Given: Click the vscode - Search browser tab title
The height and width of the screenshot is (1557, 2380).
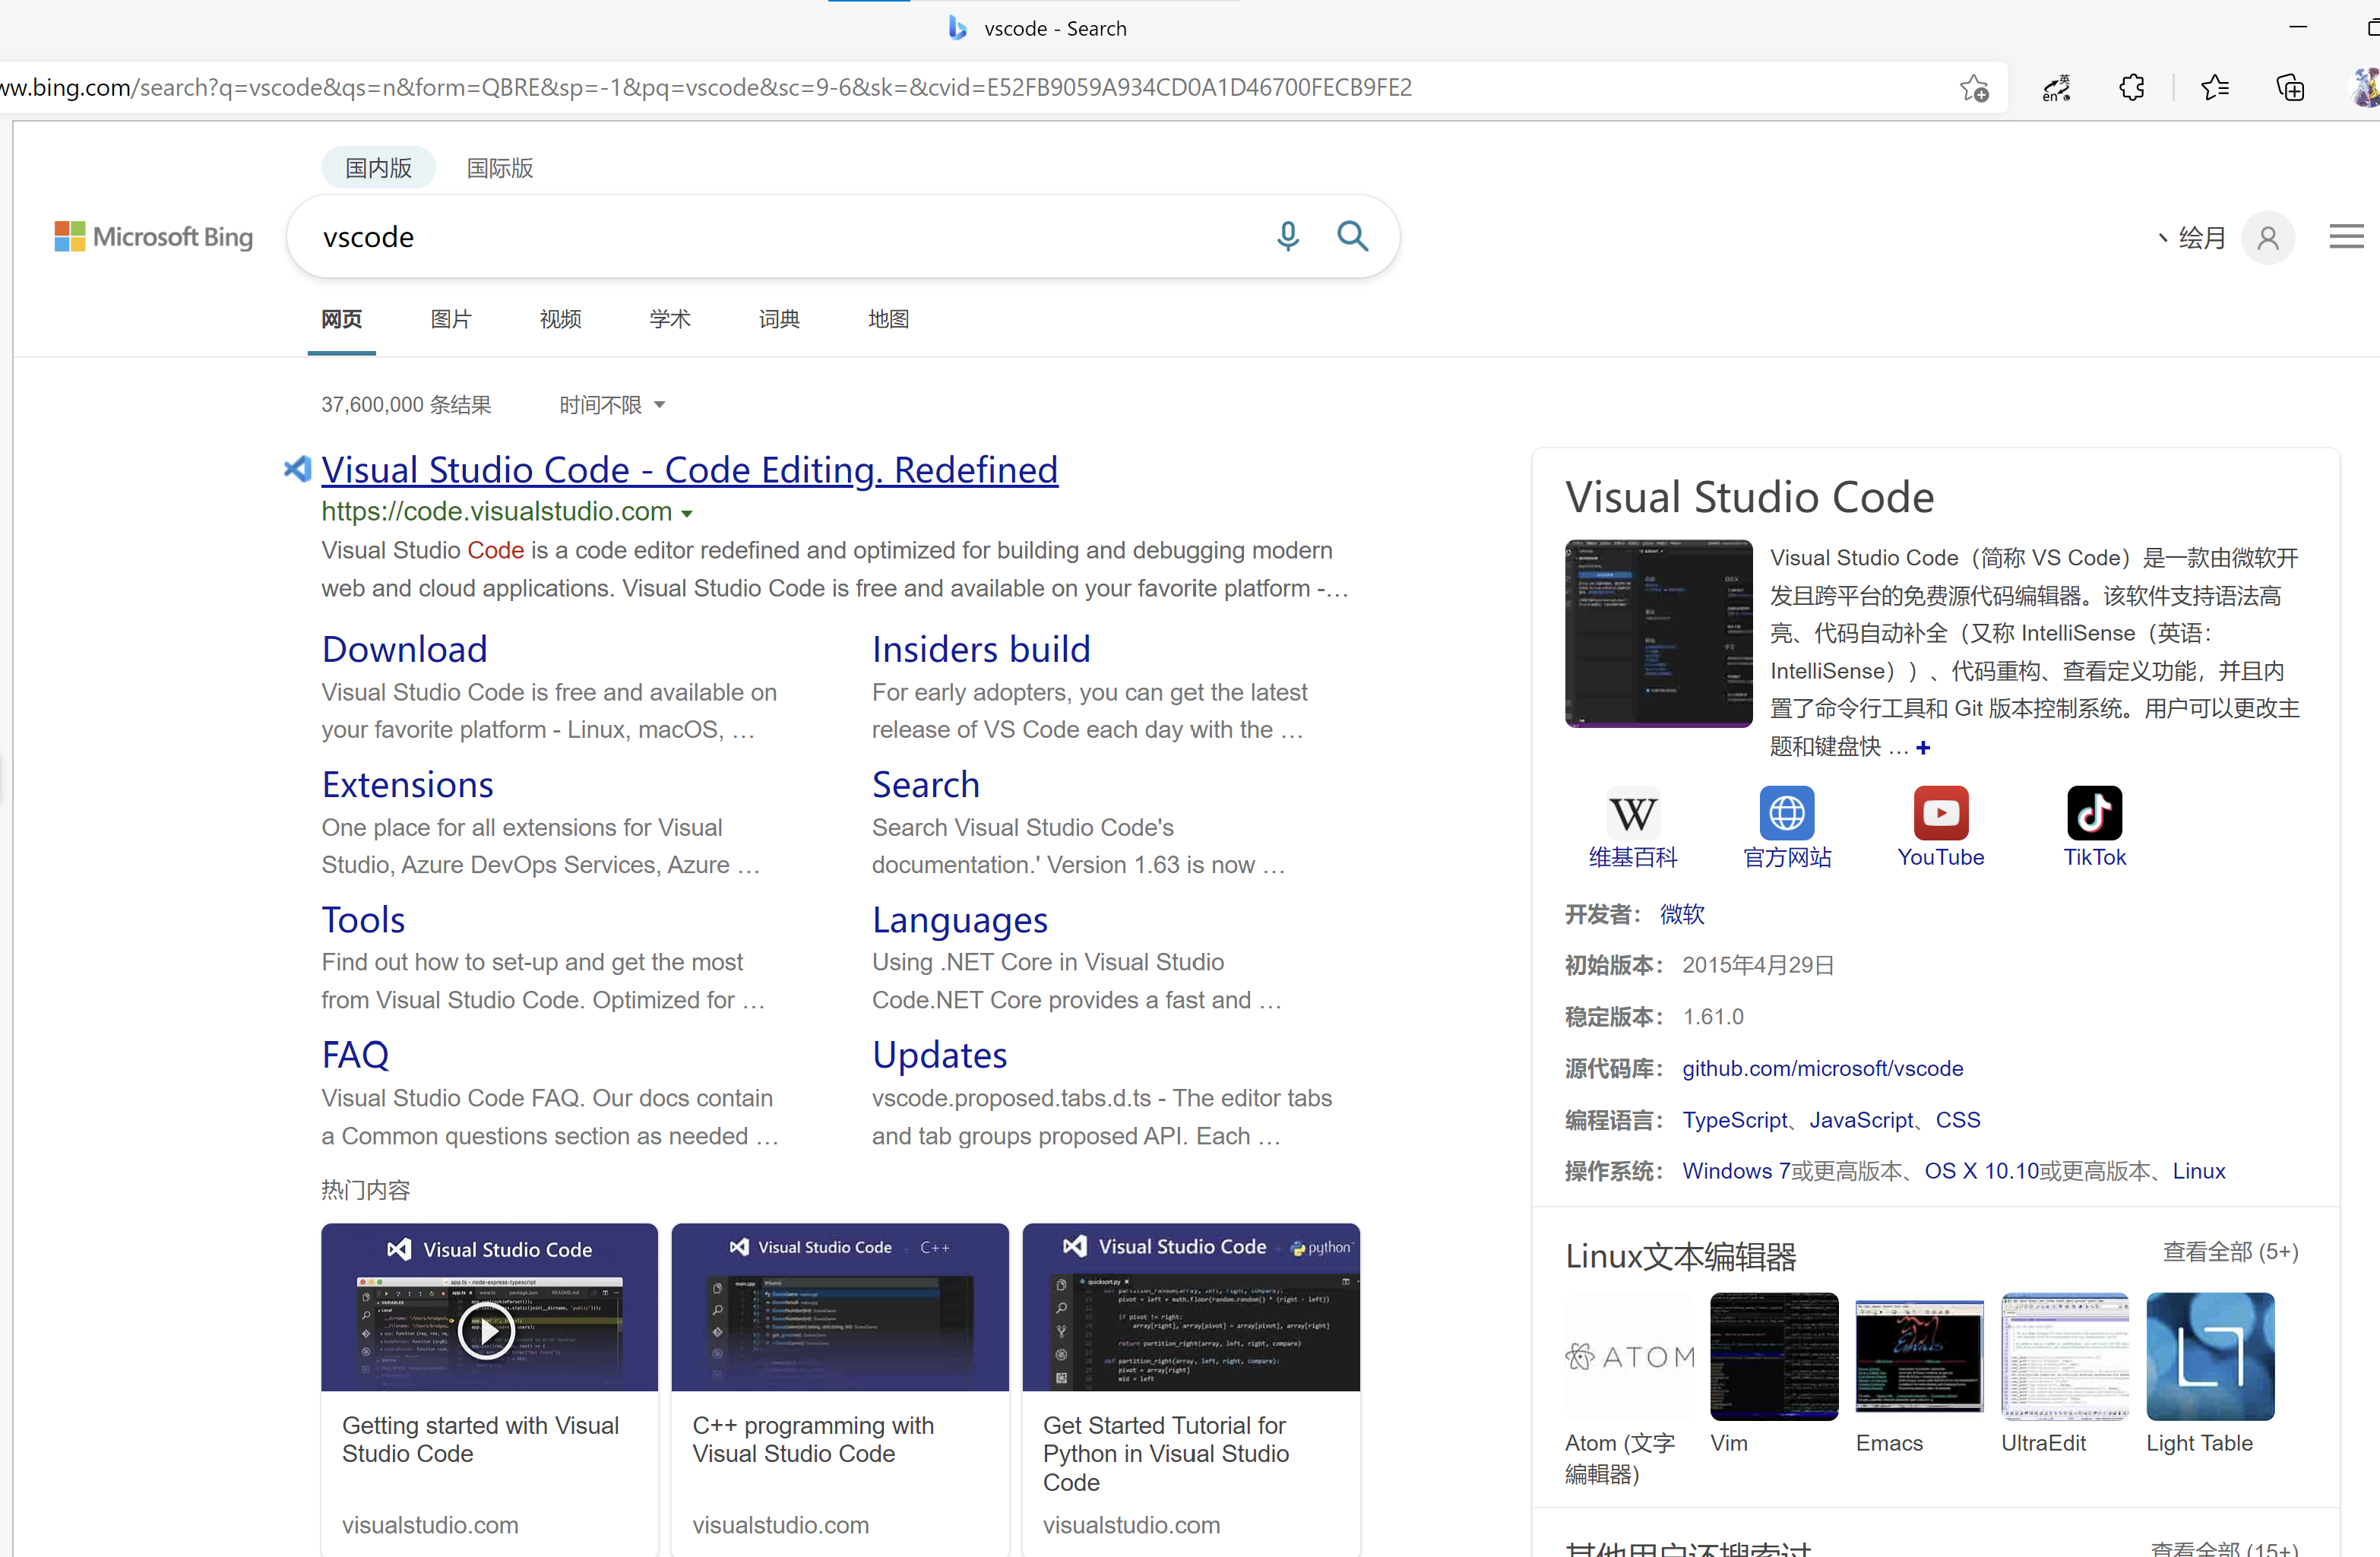Looking at the screenshot, I should (1055, 28).
